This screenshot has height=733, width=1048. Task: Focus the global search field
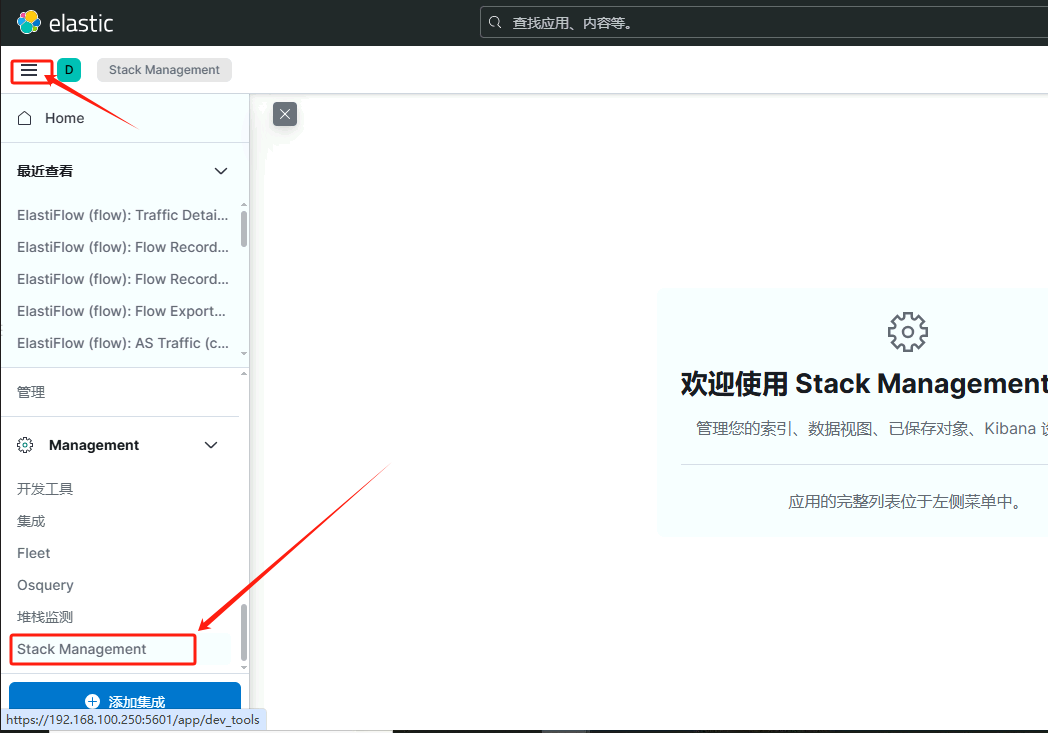[x=763, y=23]
